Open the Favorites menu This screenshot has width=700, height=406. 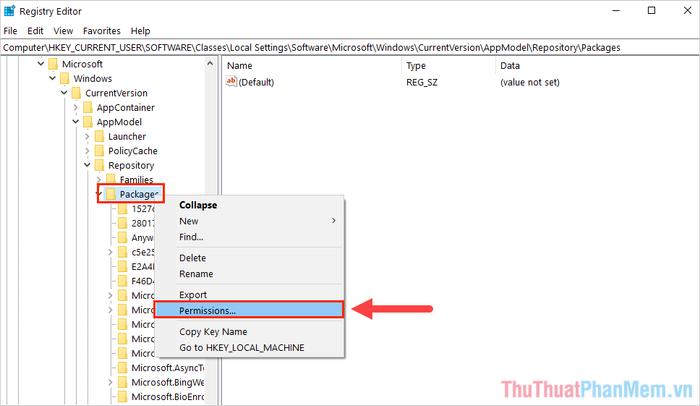click(x=102, y=31)
